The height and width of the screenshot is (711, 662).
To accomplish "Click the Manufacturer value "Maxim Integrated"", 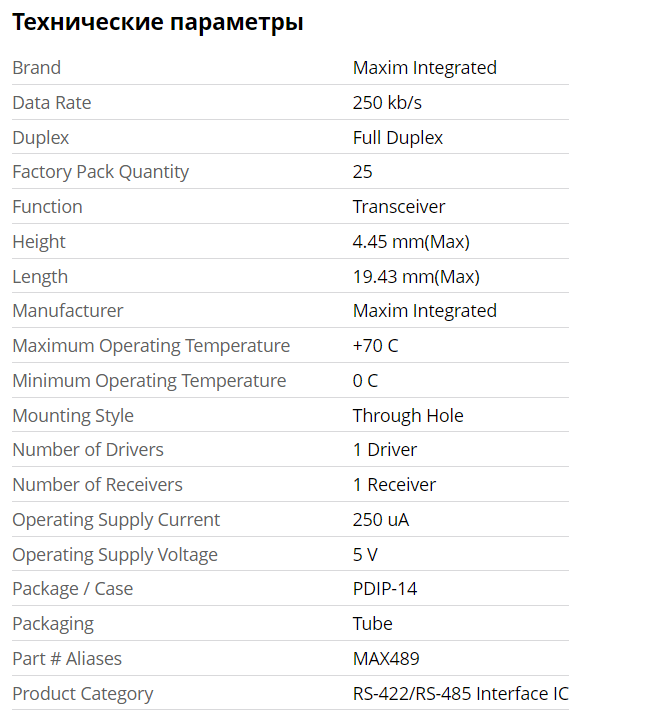I will click(x=424, y=311).
